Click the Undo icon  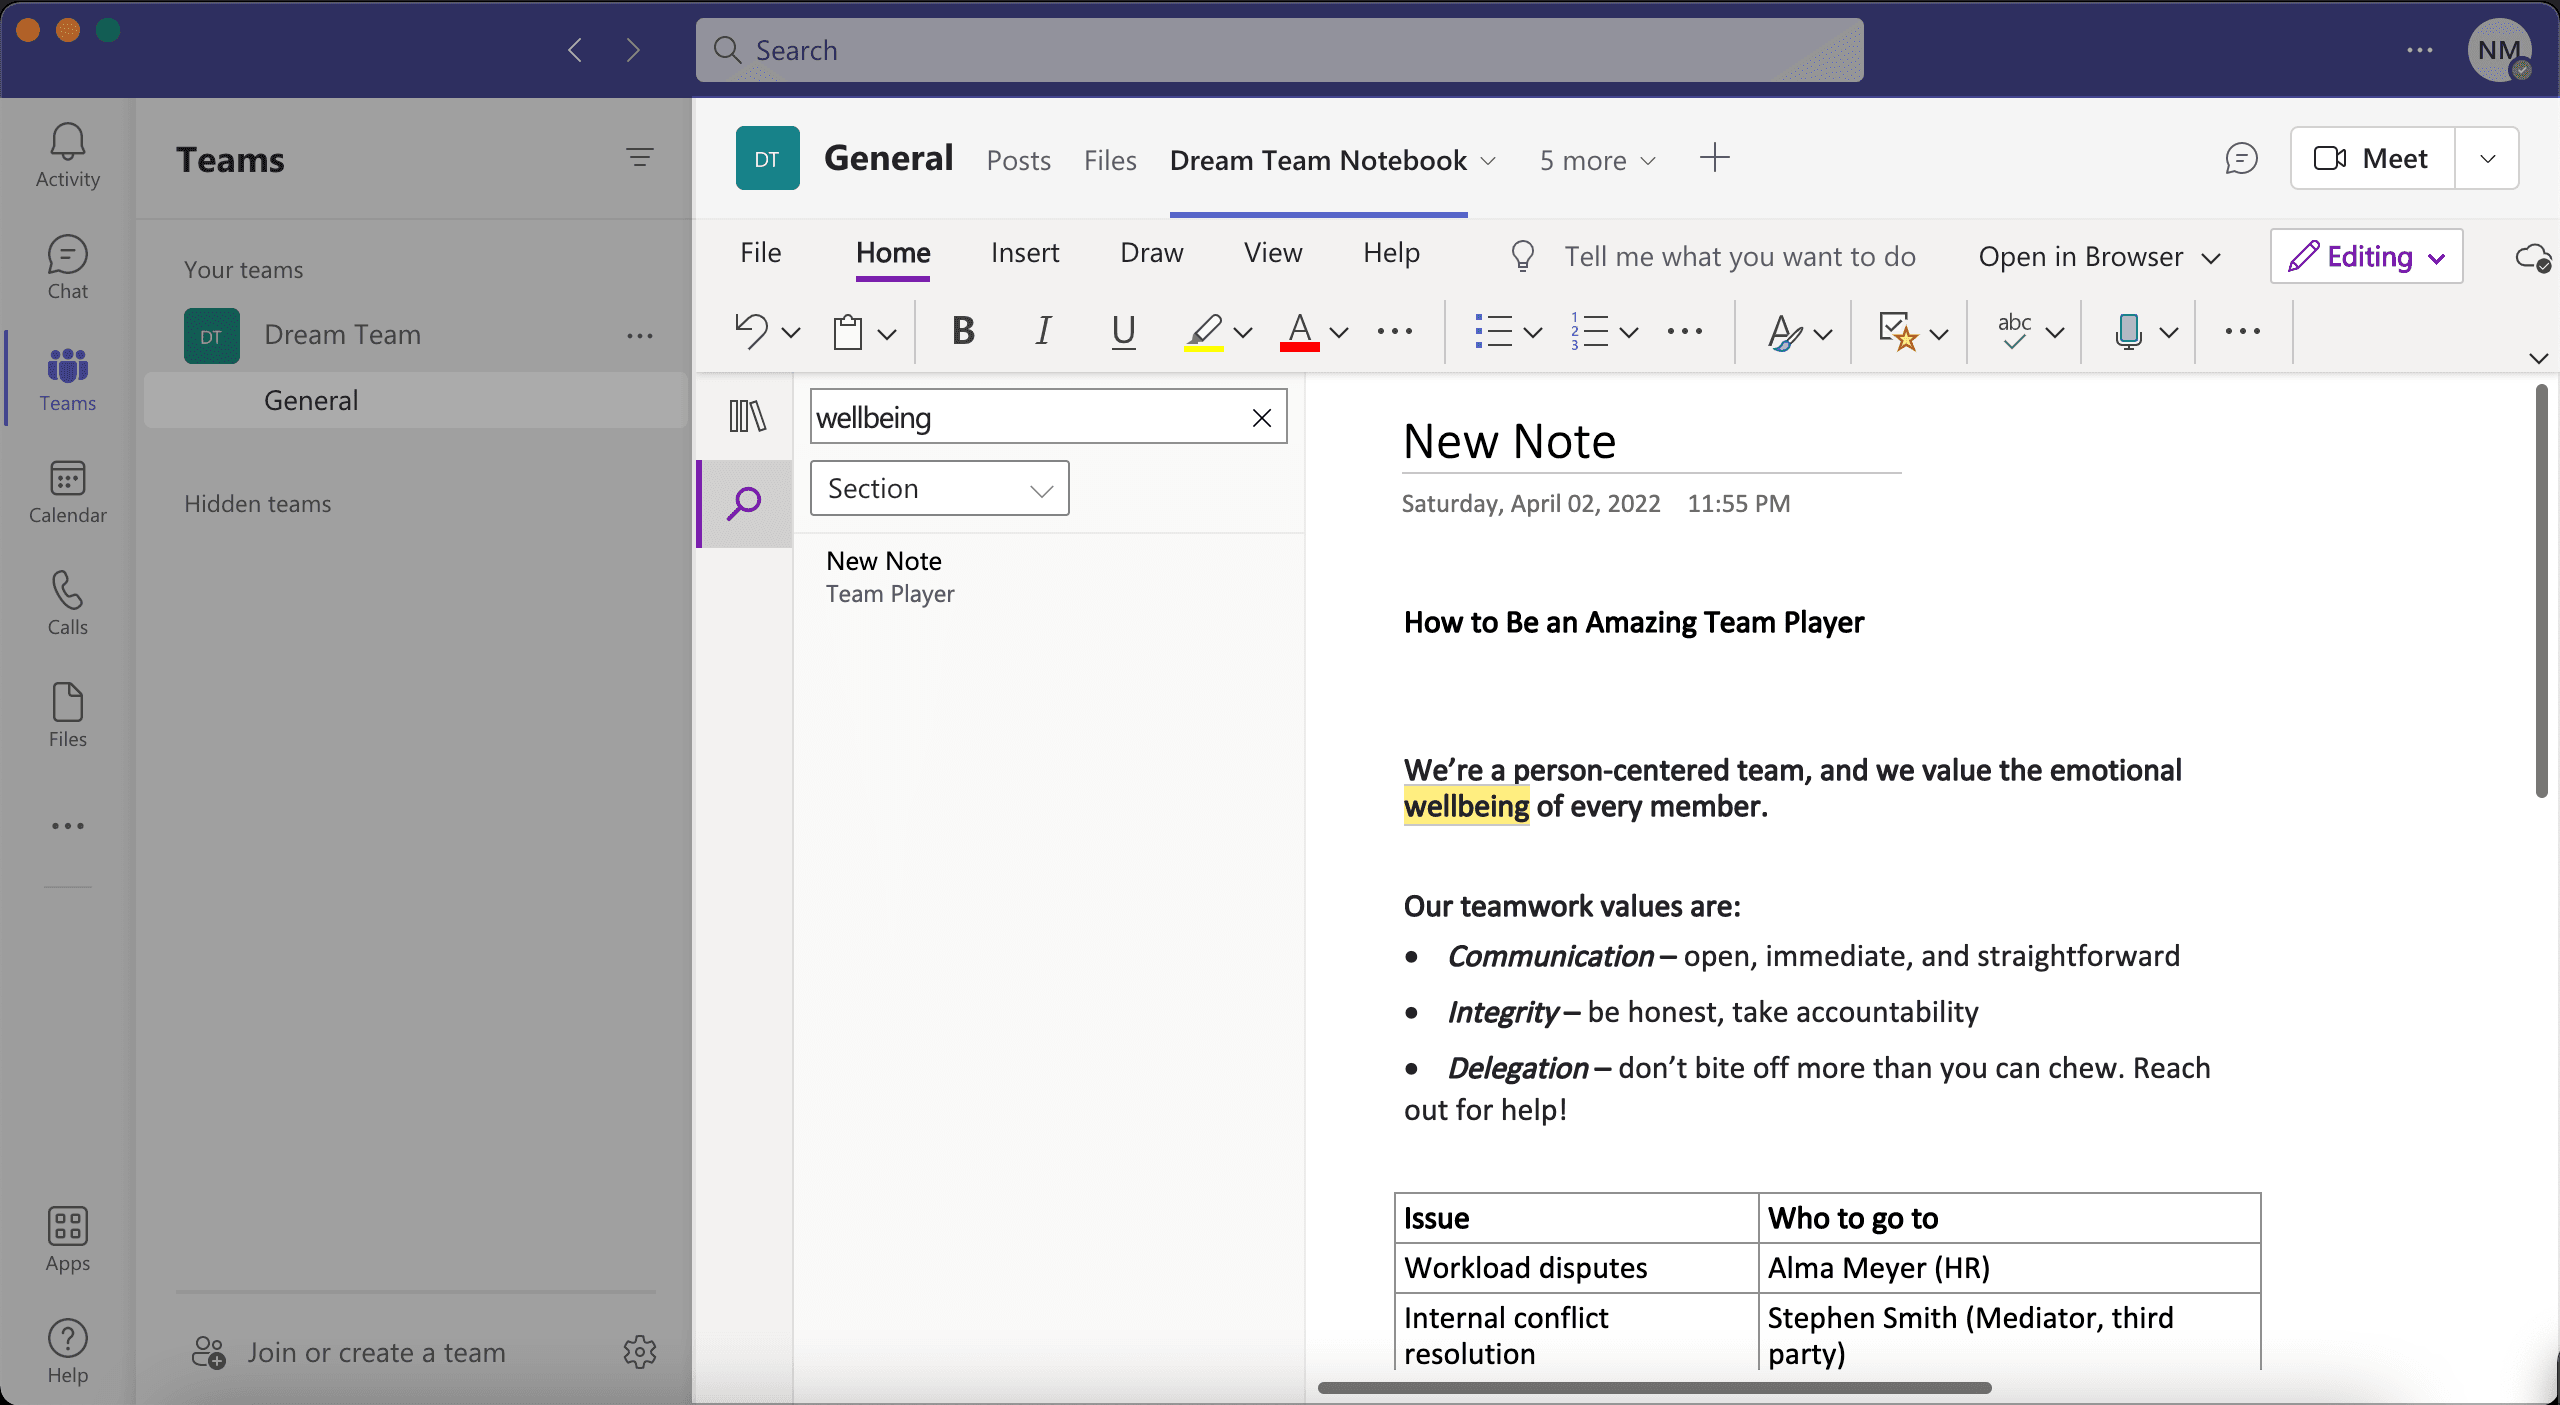pyautogui.click(x=751, y=331)
